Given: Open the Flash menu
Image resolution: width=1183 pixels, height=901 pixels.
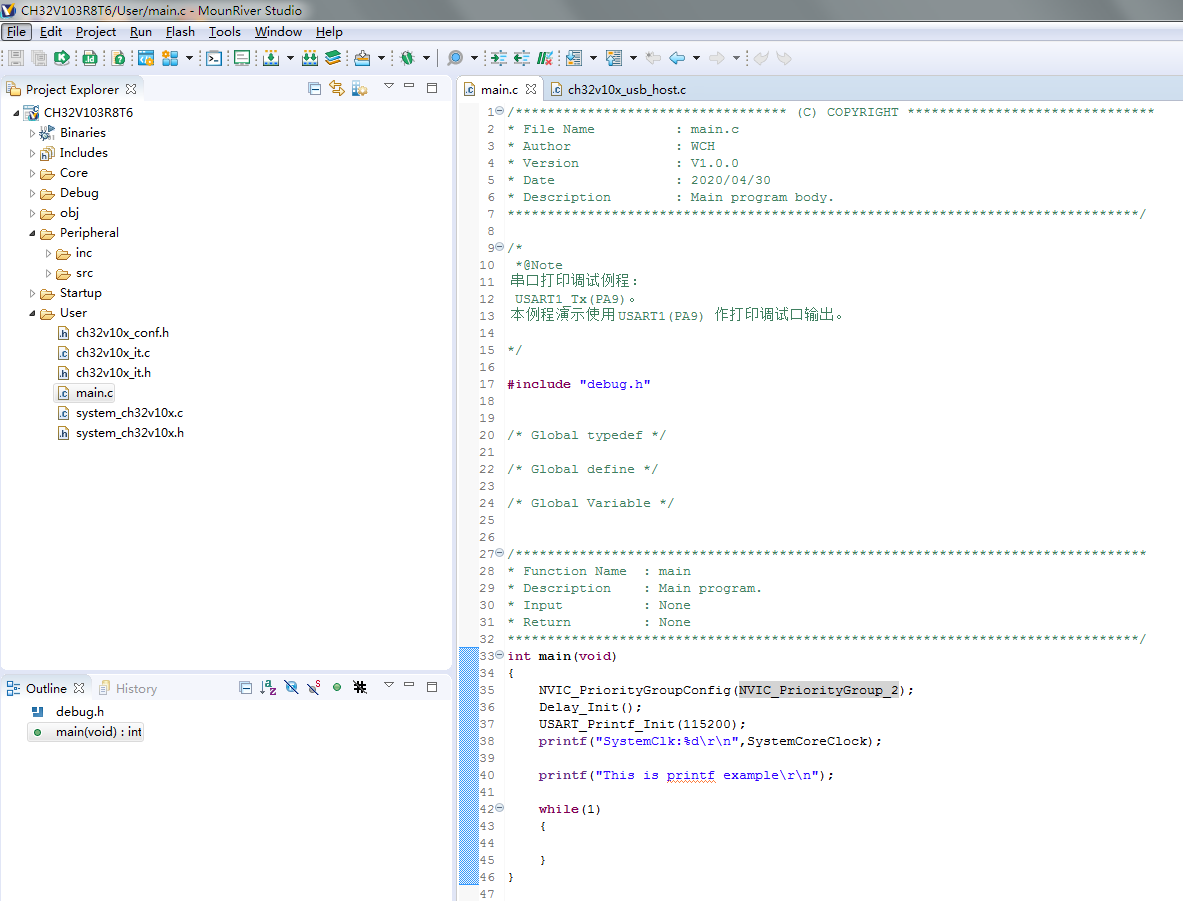Looking at the screenshot, I should coord(180,32).
